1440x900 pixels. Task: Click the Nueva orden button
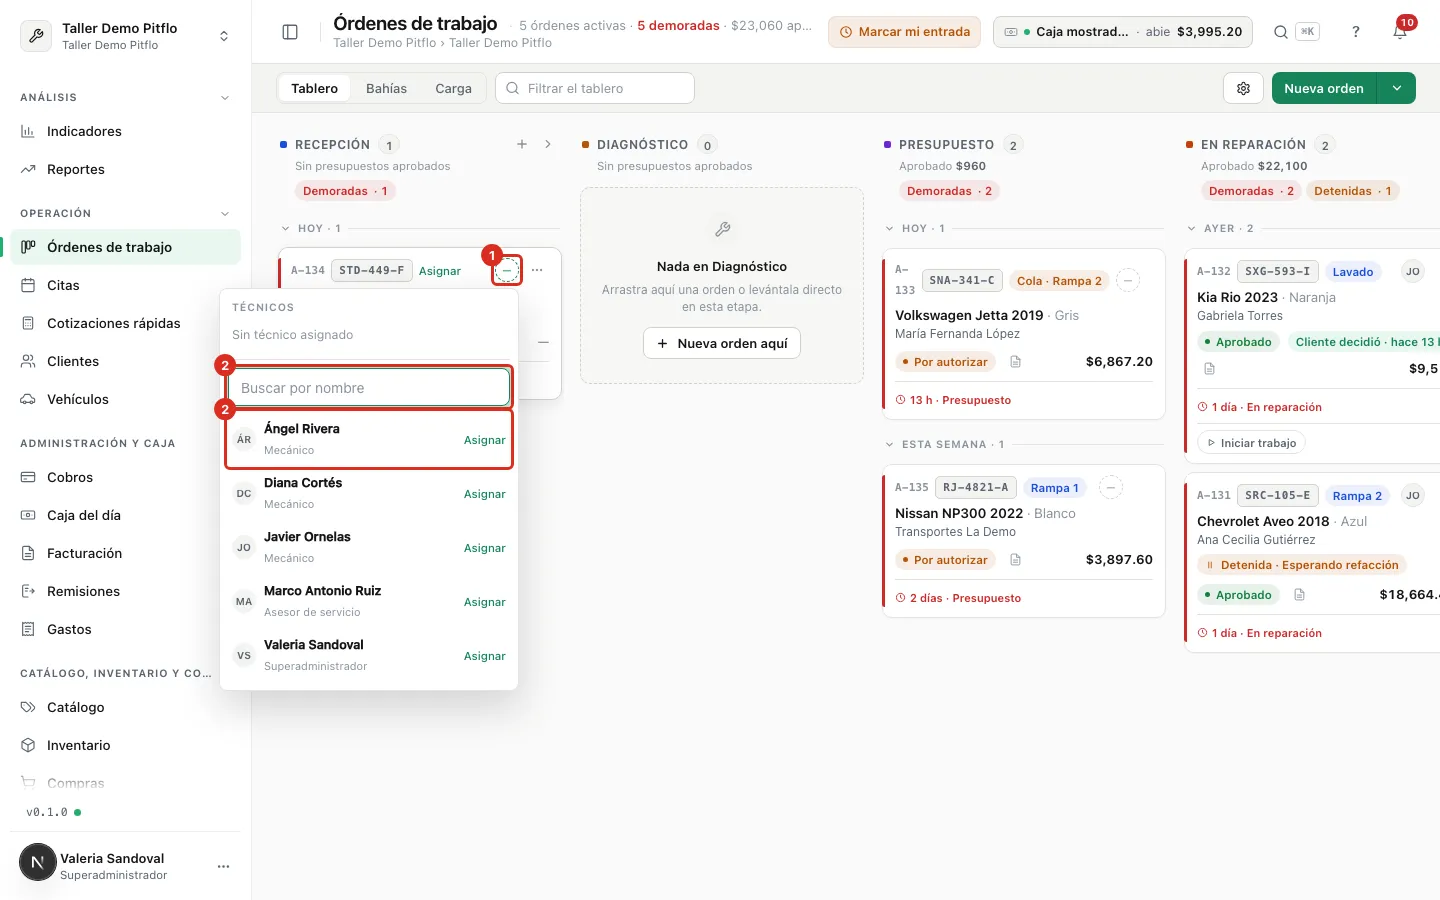(1324, 88)
